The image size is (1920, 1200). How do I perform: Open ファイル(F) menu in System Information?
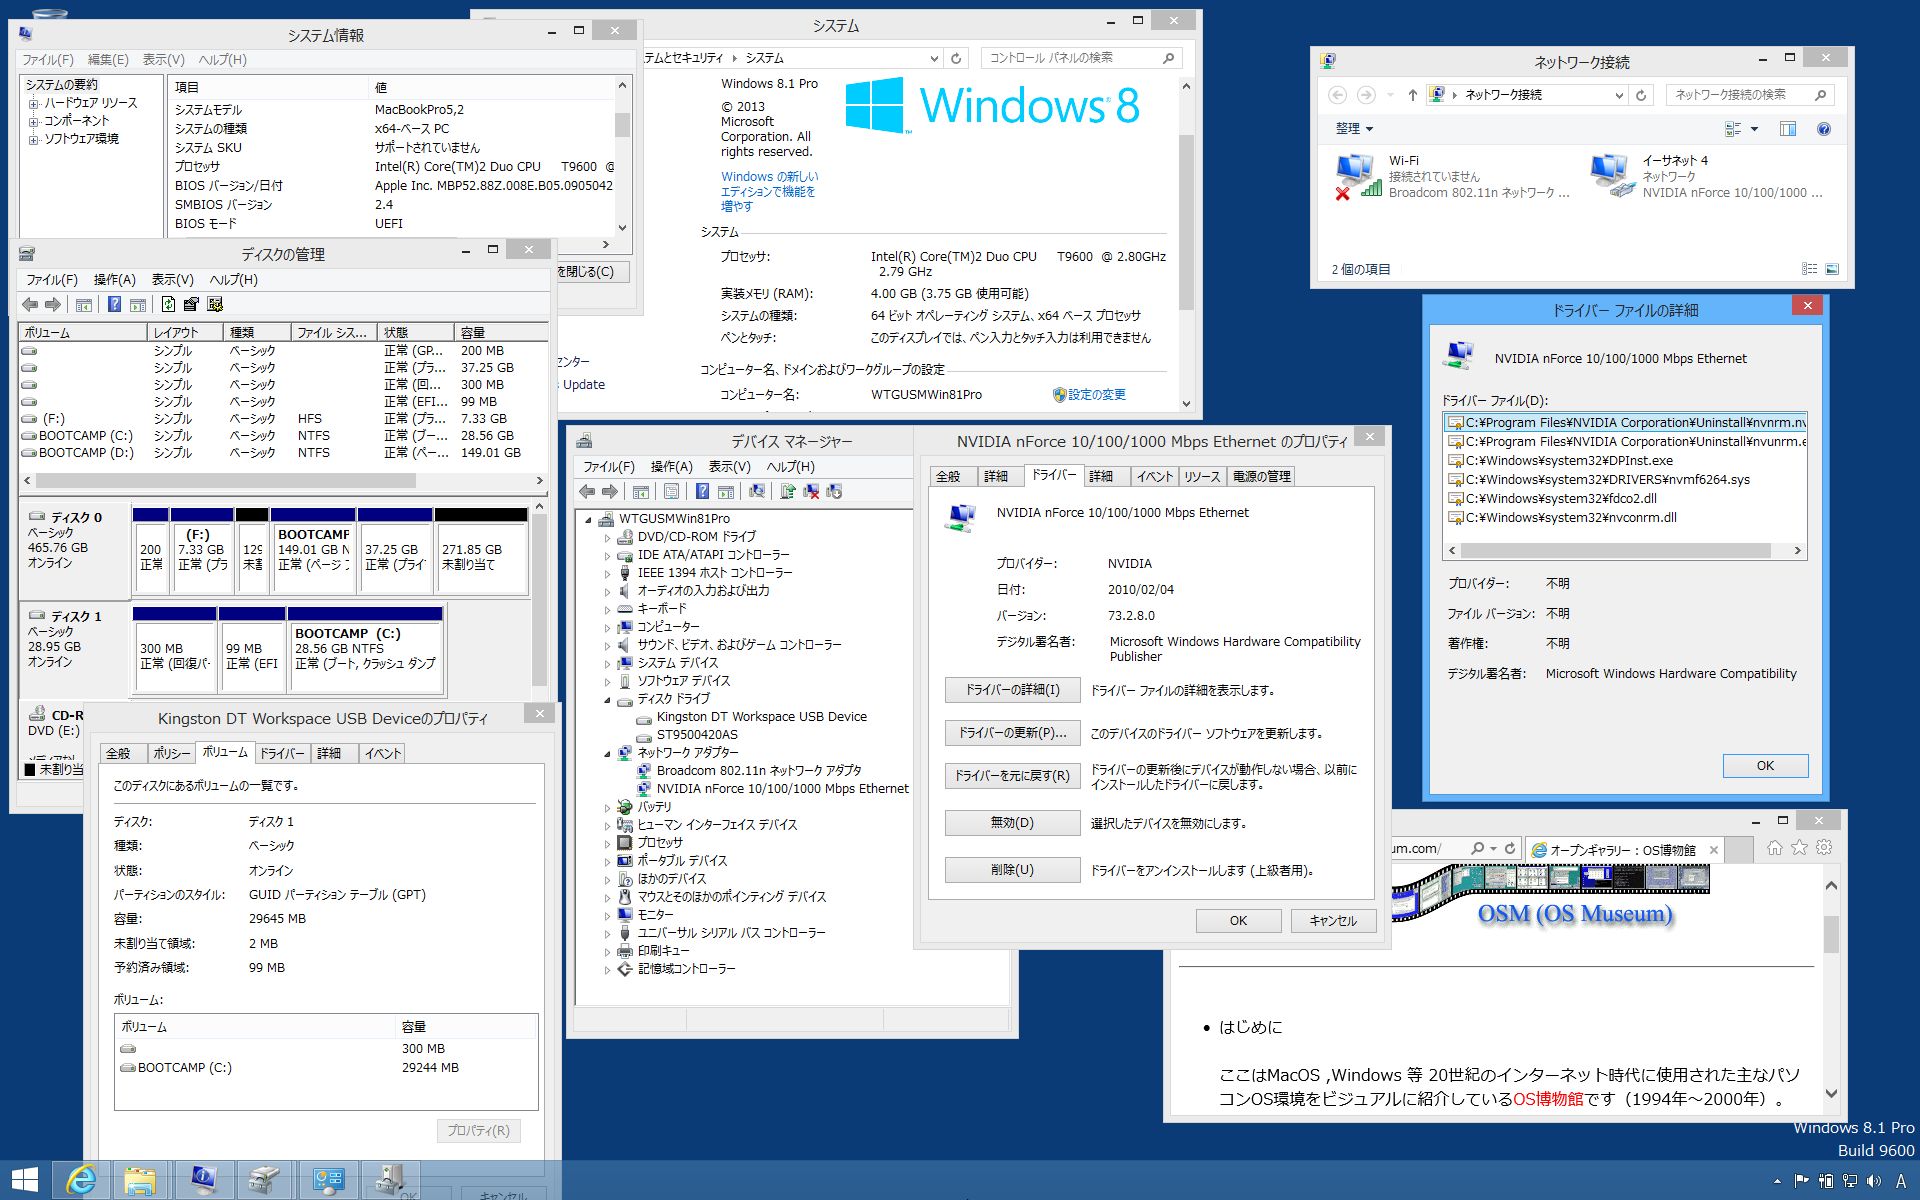(x=48, y=60)
